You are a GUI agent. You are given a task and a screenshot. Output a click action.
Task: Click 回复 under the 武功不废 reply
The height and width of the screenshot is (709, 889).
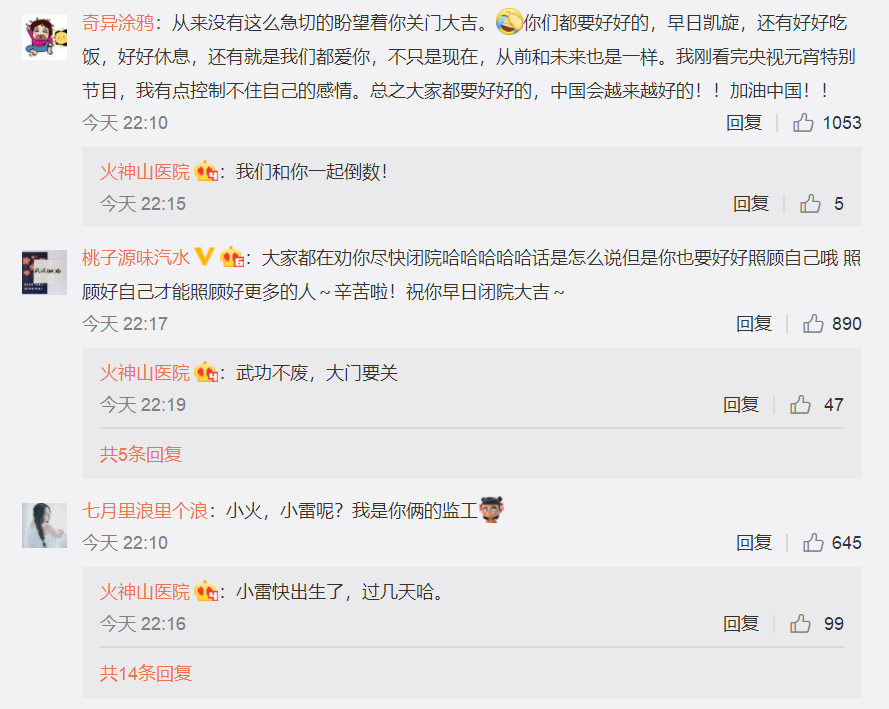tap(740, 405)
